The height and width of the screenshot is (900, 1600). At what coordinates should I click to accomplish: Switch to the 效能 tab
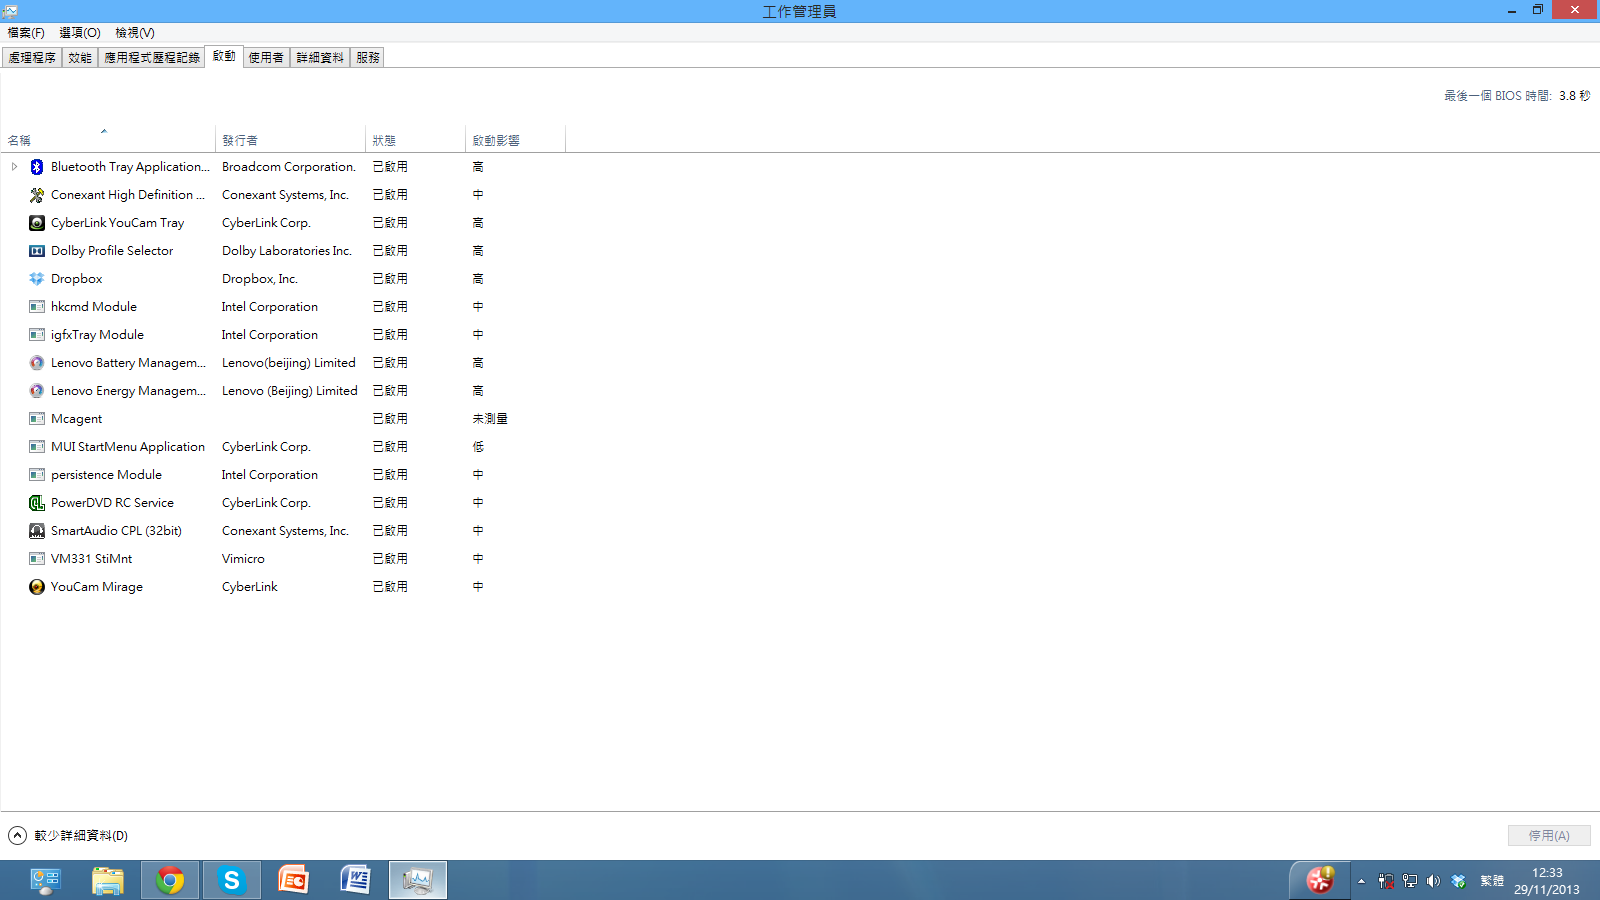(x=80, y=58)
